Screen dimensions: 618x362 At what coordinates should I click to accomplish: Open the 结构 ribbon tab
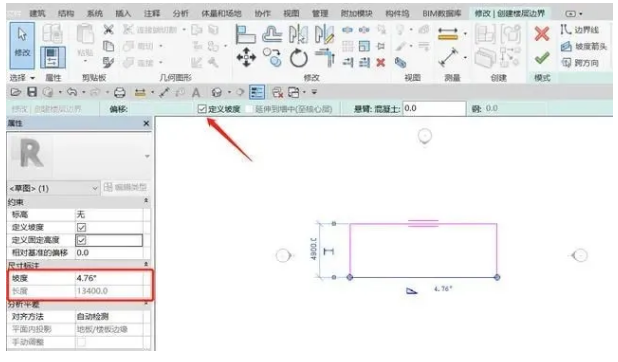click(x=66, y=14)
